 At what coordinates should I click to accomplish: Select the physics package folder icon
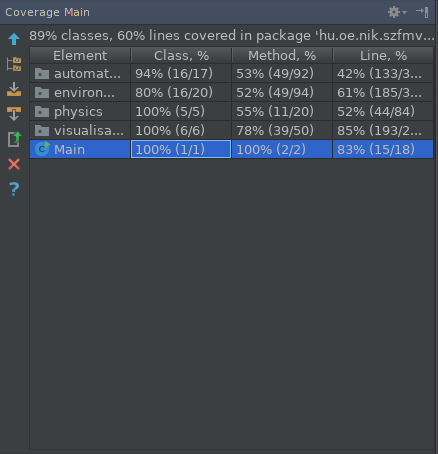42,112
